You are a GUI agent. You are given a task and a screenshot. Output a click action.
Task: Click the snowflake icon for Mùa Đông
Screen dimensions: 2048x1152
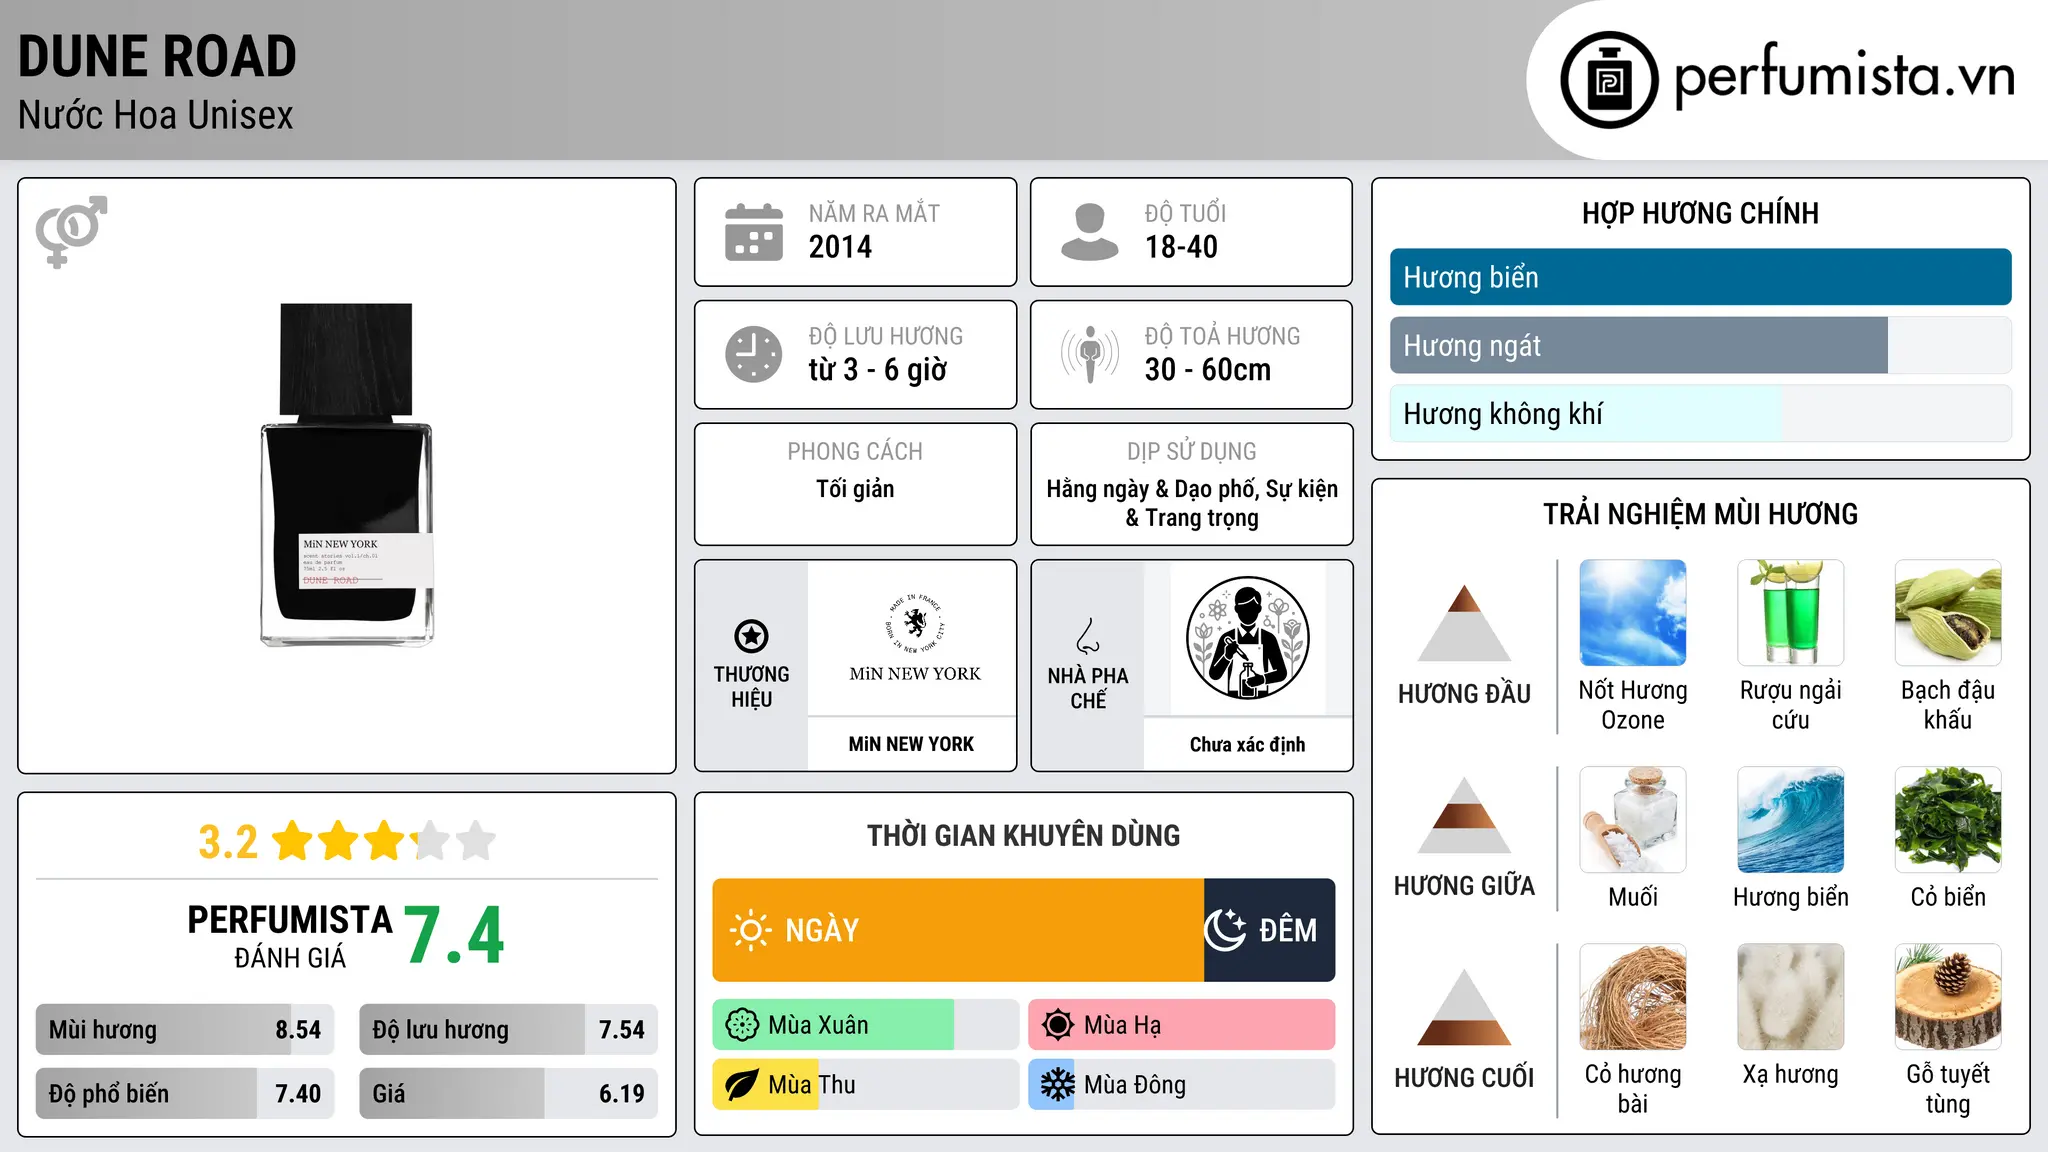[x=1058, y=1085]
